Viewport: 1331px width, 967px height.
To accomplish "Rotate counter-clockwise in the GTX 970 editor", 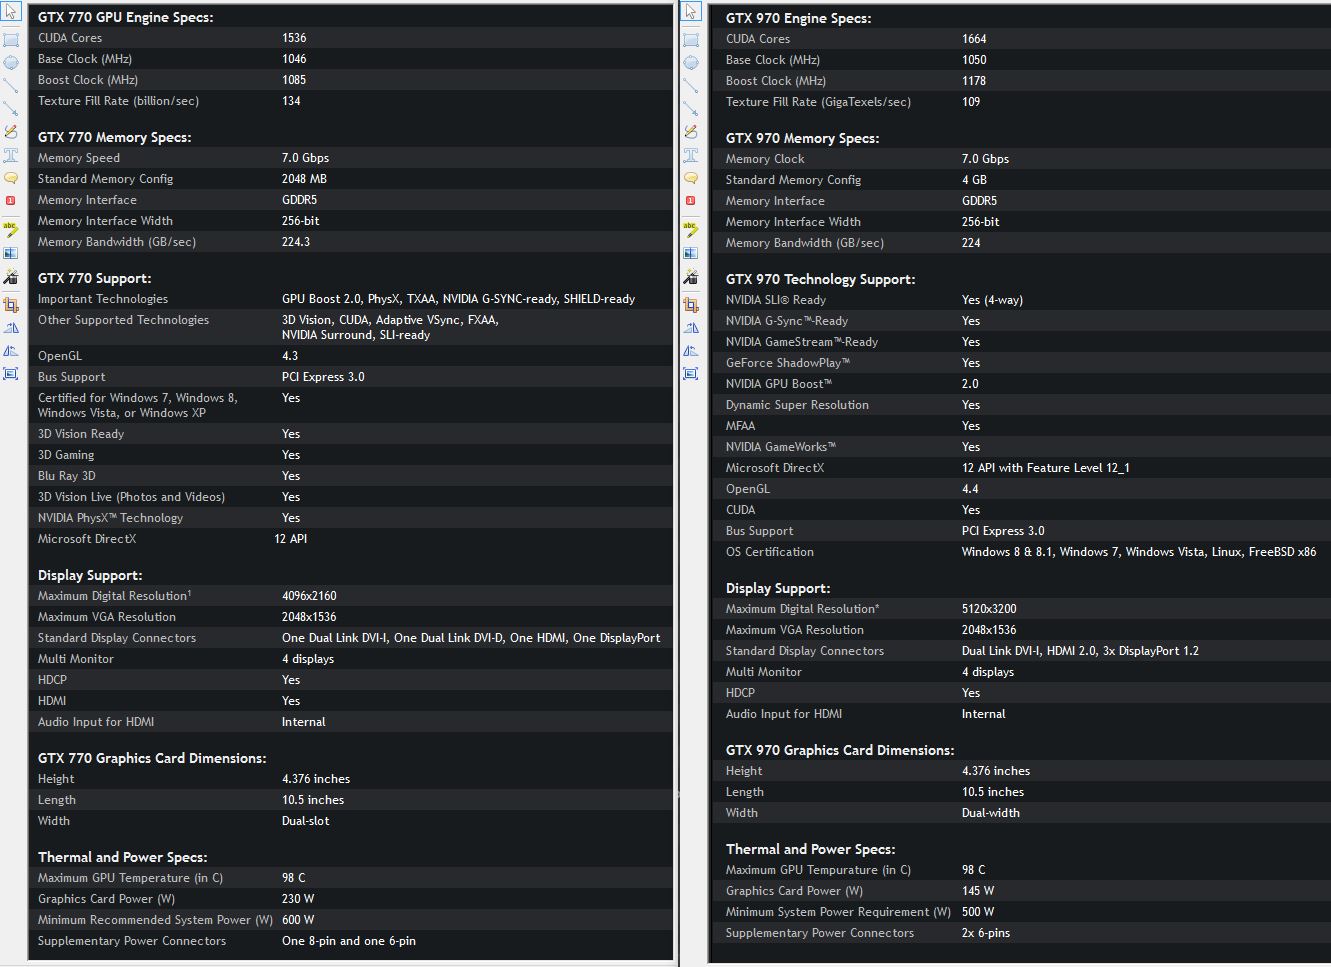I will 691,350.
